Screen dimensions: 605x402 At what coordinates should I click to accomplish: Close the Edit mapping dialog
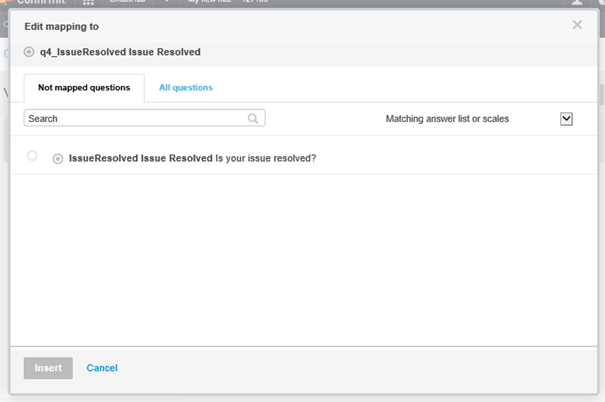[577, 25]
